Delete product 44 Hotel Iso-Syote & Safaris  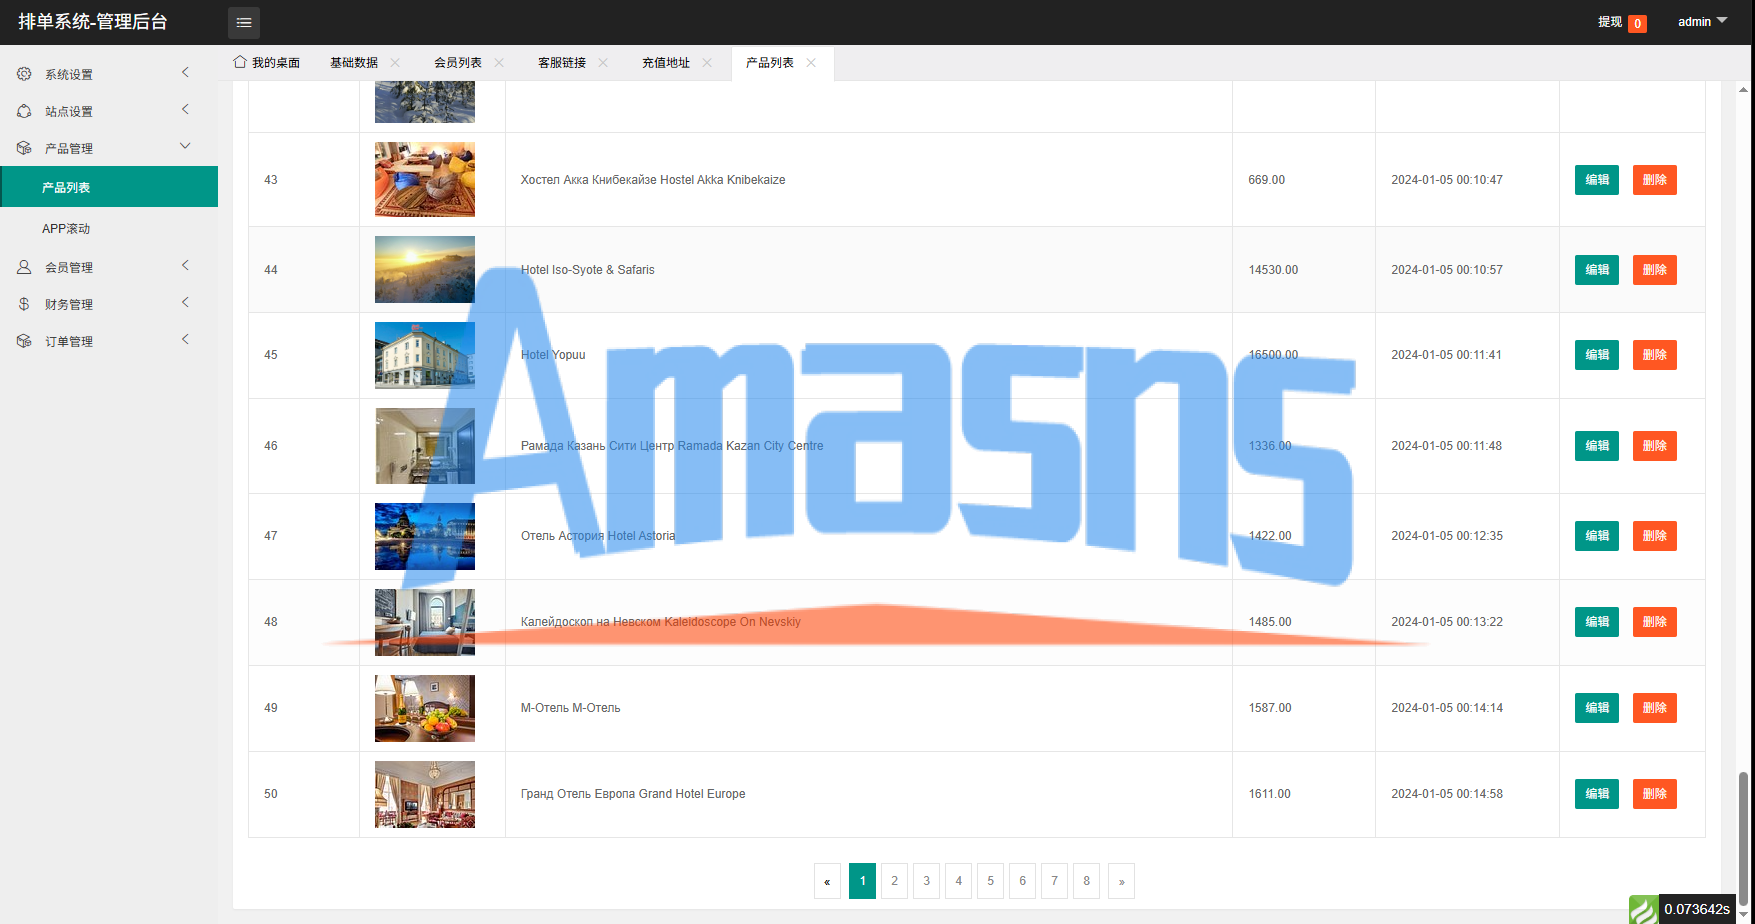(1655, 270)
